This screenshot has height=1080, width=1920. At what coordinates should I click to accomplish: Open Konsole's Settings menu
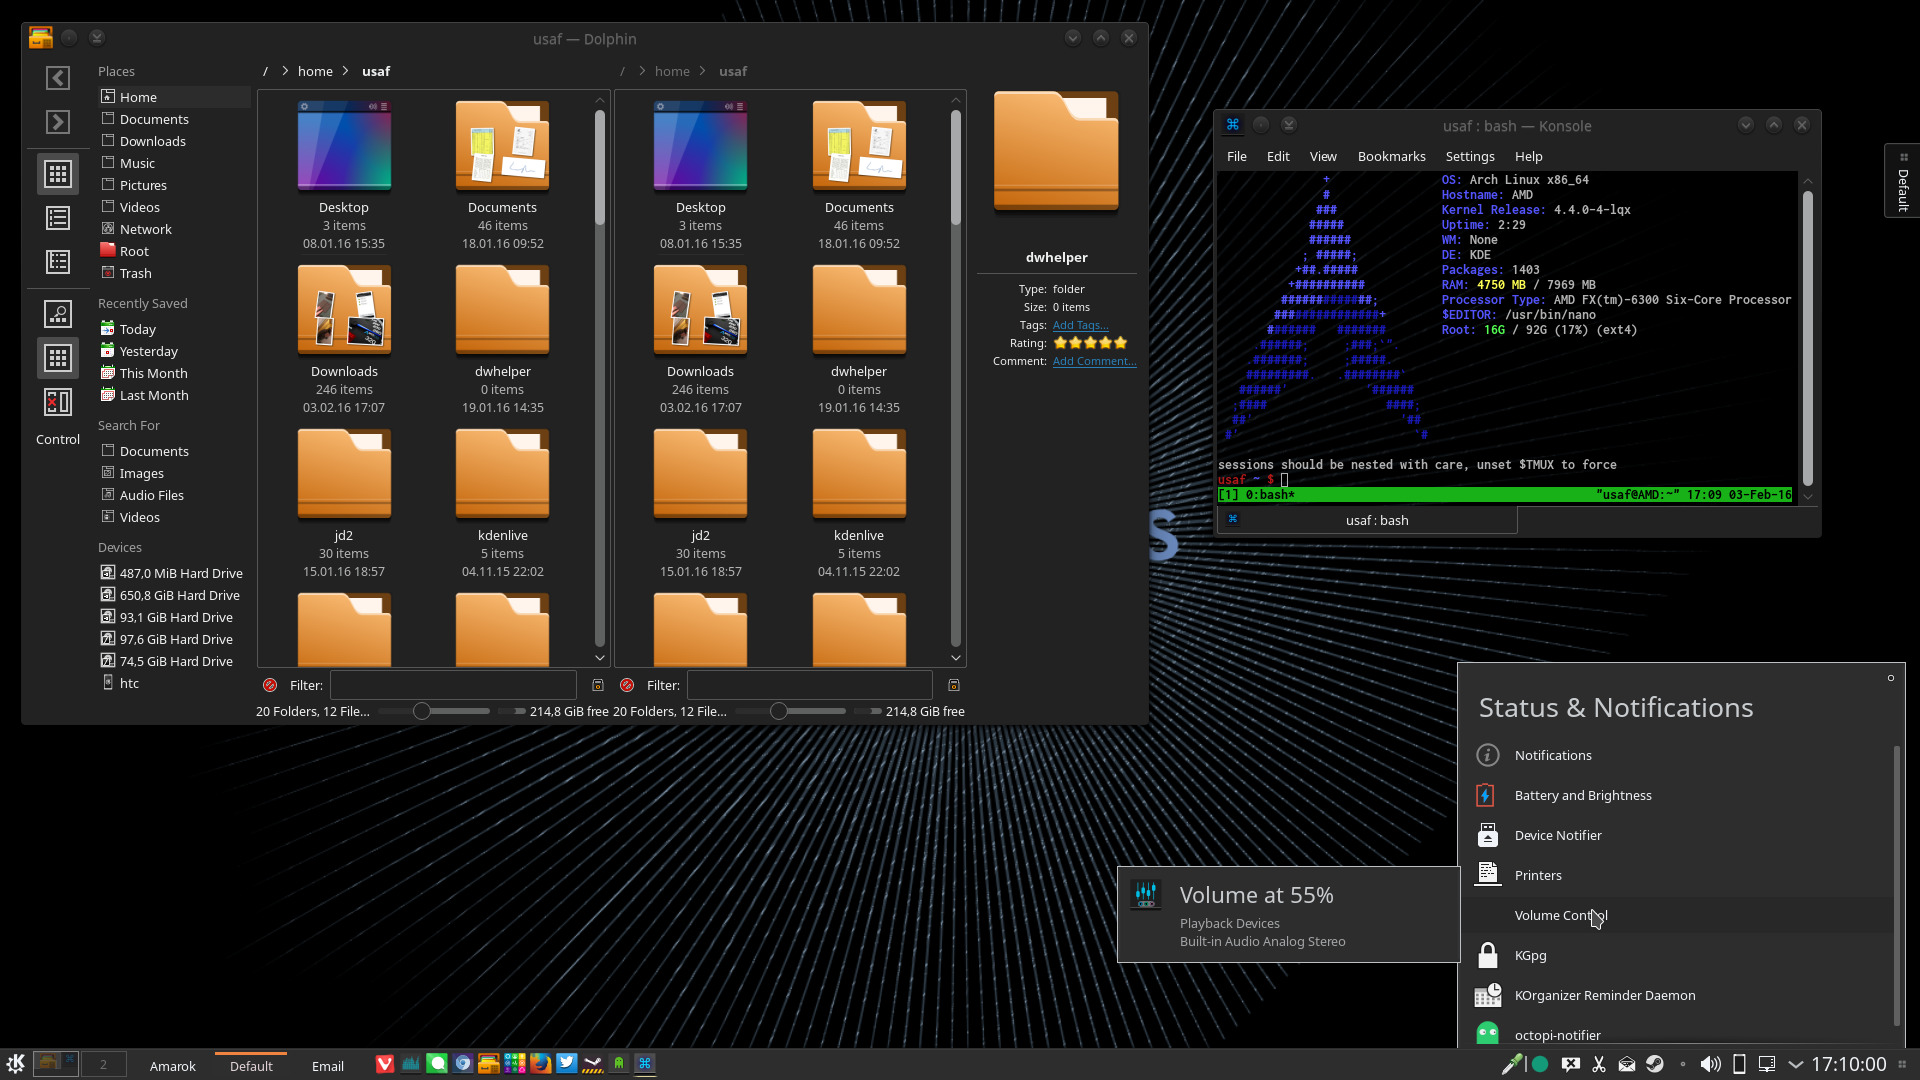pyautogui.click(x=1470, y=156)
